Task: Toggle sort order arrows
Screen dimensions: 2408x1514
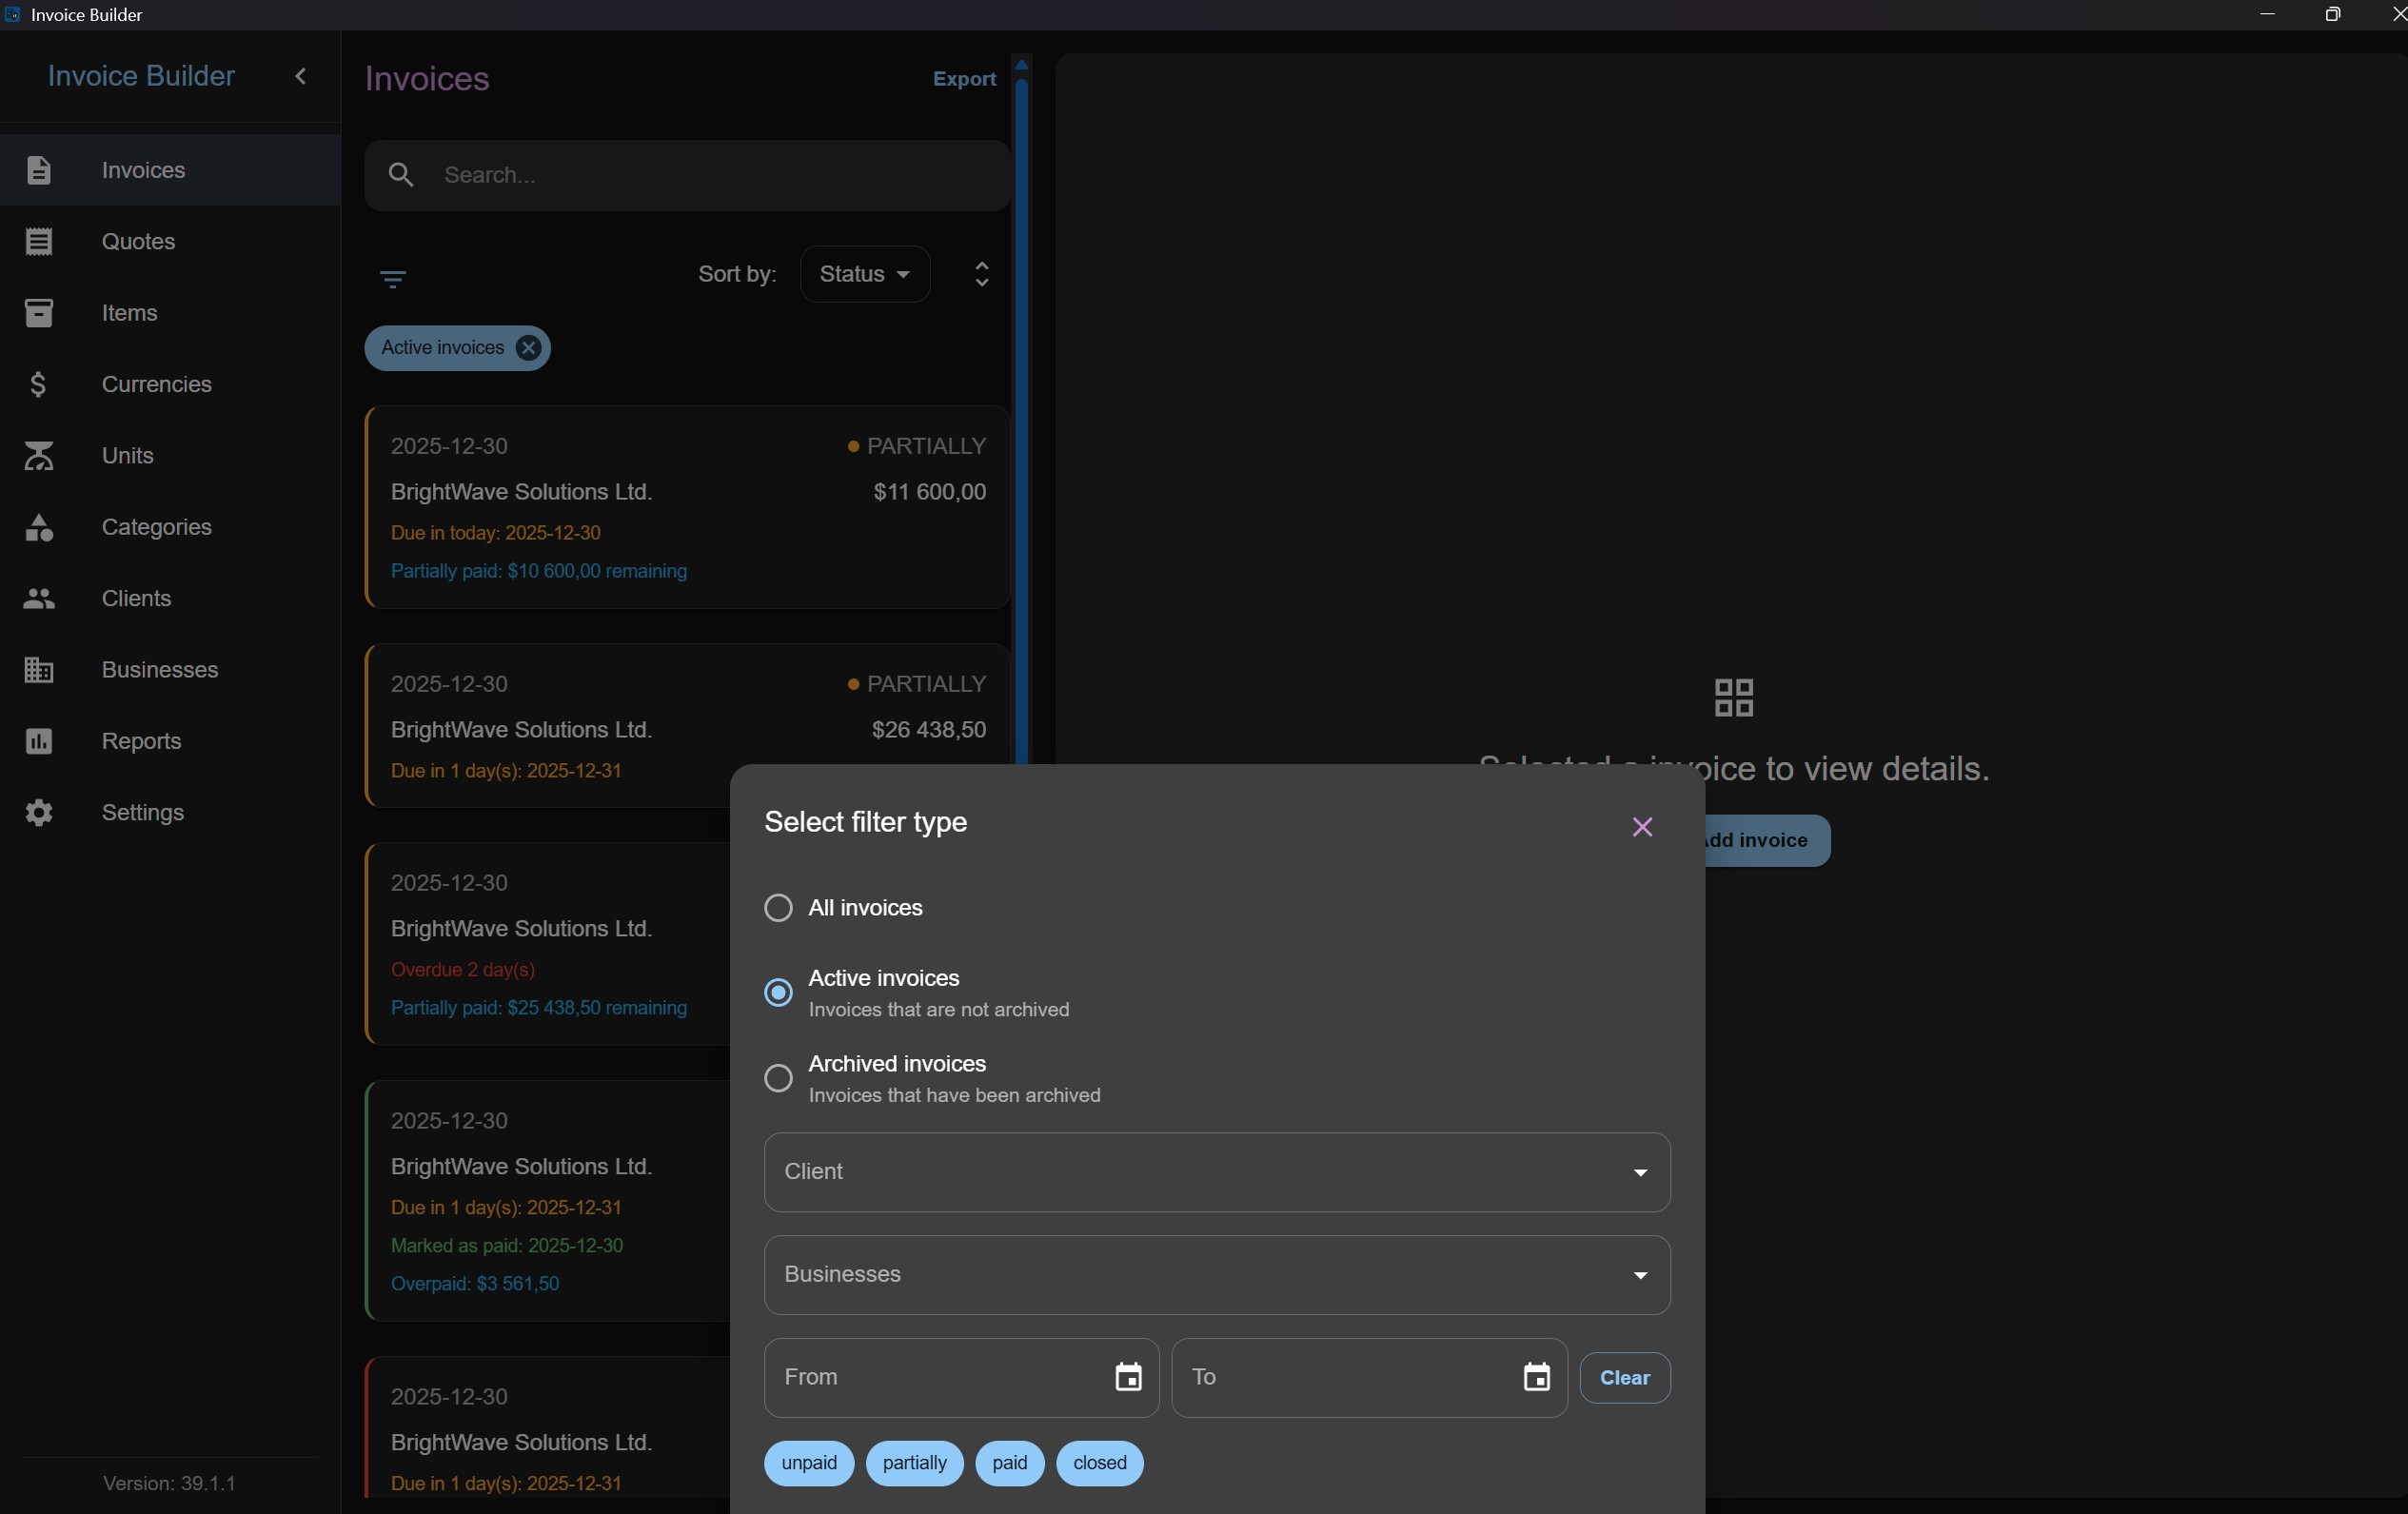Action: click(982, 274)
